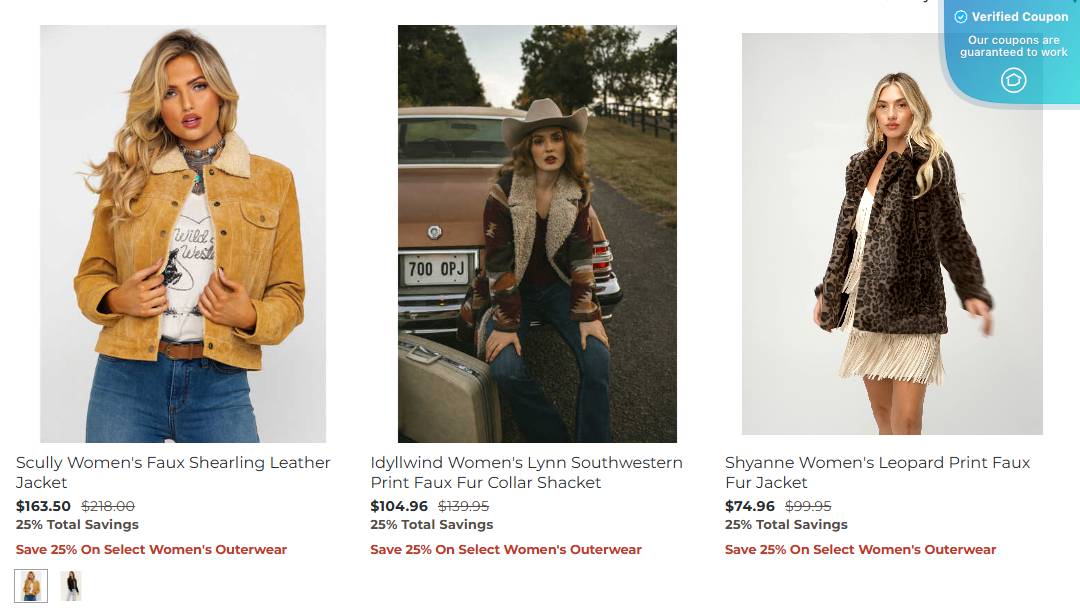Viewport: 1080px width, 615px height.
Task: Open Idyllwind Women's Lynn Southwestern Shacket title
Action: click(x=526, y=472)
